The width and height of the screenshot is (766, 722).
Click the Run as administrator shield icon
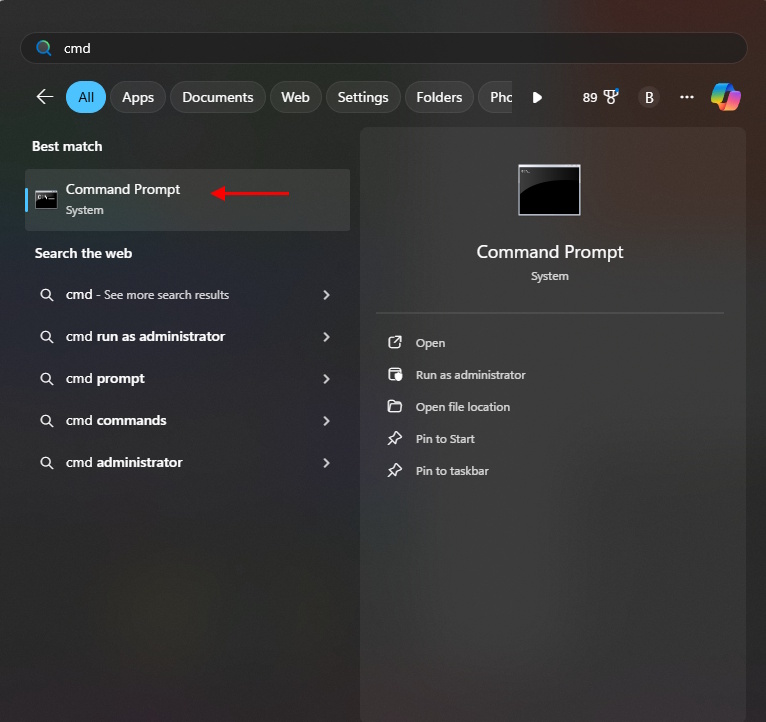[x=395, y=375]
